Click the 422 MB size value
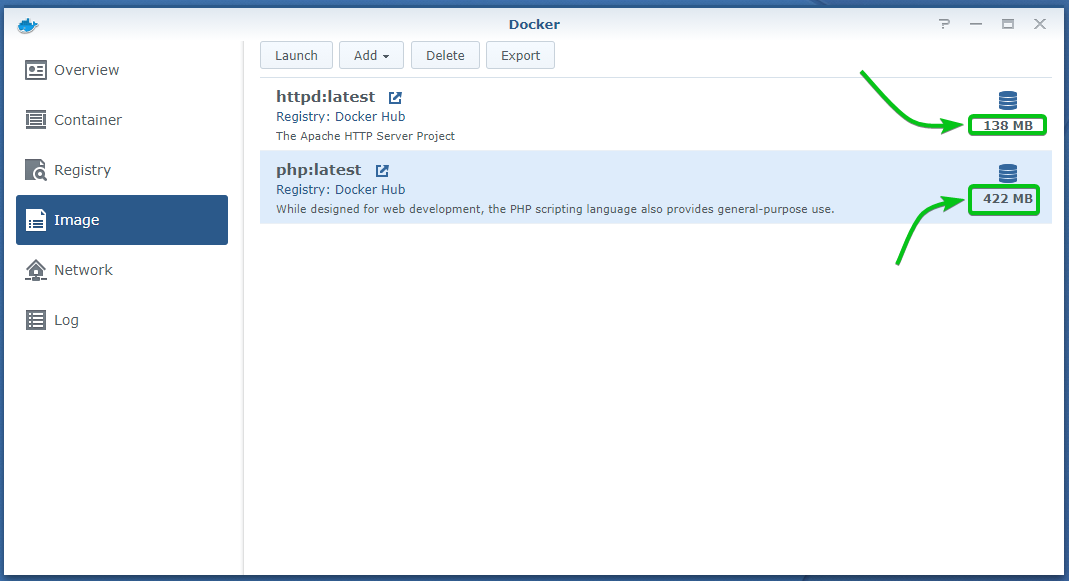Viewport: 1069px width, 581px height. (x=1008, y=199)
